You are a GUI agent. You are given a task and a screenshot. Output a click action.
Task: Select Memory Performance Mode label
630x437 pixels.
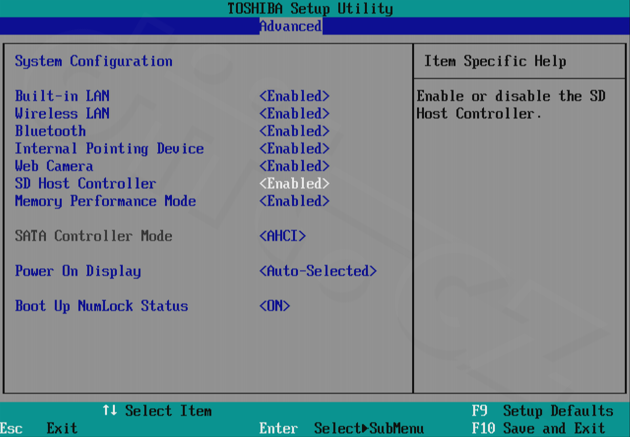coord(105,201)
